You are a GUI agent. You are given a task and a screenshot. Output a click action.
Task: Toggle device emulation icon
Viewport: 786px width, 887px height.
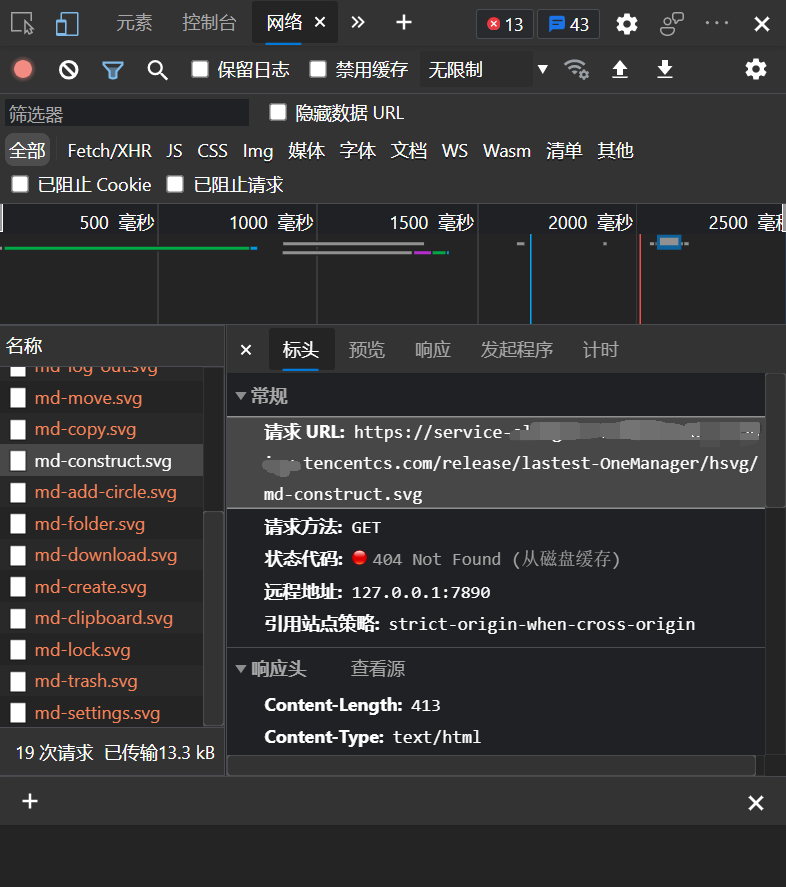[67, 24]
